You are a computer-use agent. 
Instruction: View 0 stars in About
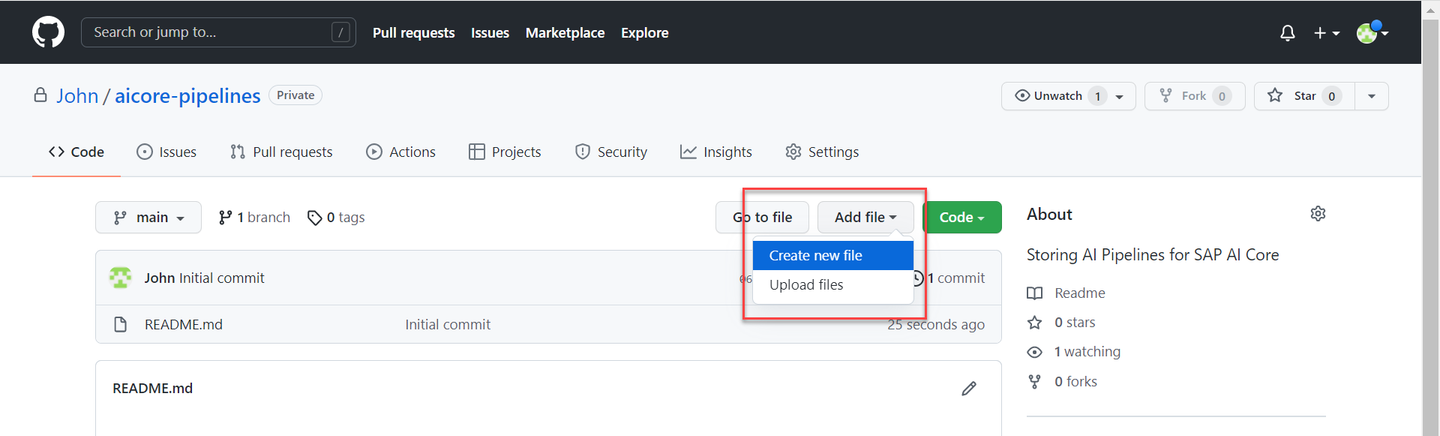point(1061,322)
